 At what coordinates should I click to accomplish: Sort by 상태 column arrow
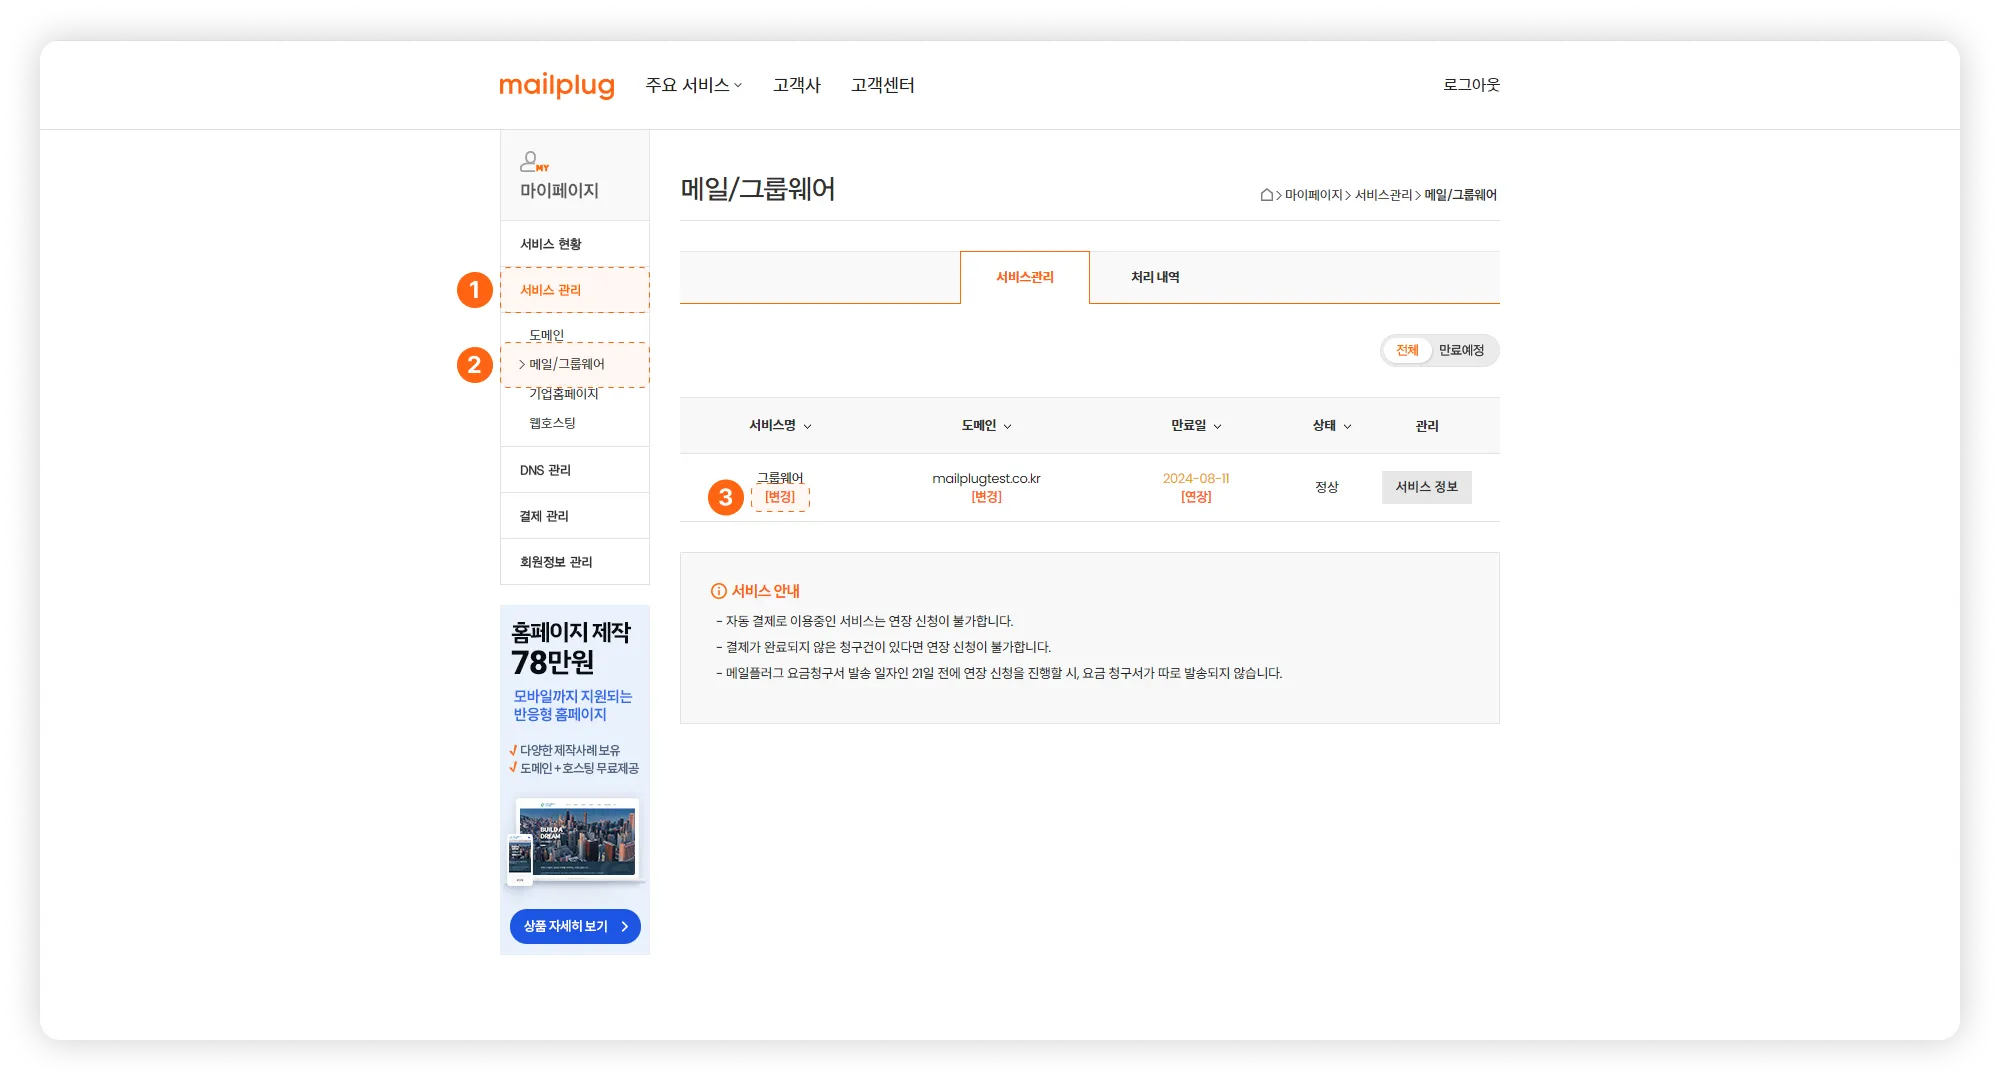[x=1347, y=426]
